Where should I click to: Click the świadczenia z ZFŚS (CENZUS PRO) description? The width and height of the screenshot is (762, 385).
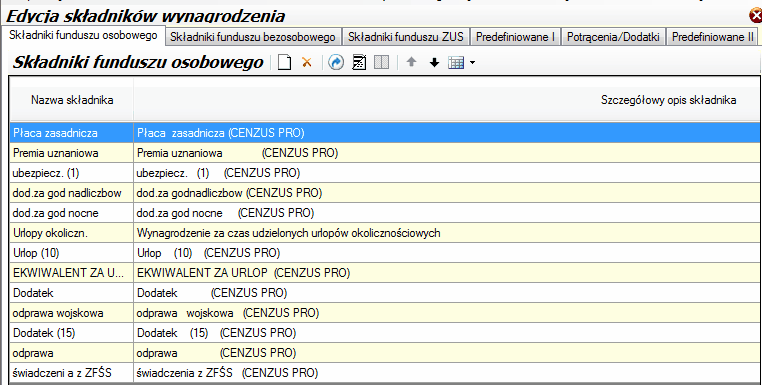tap(447, 372)
